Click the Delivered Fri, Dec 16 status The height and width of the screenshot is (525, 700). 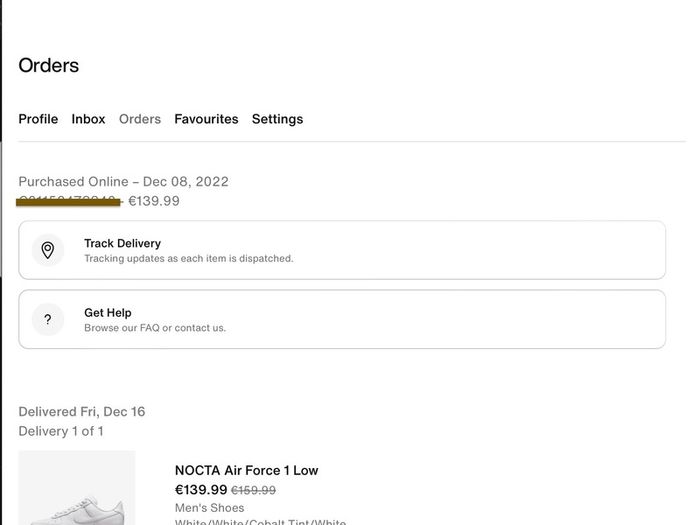82,412
